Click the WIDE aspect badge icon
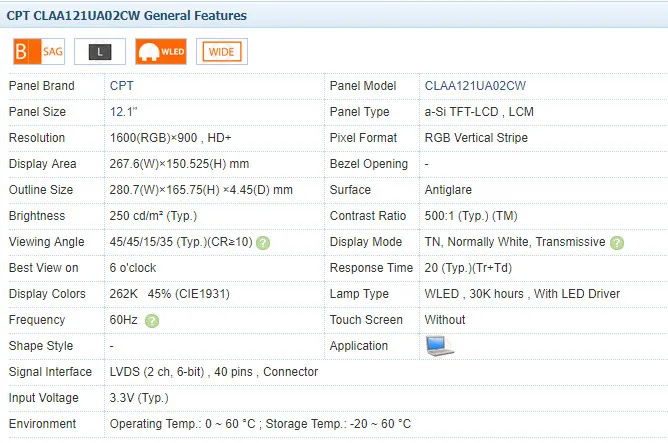The width and height of the screenshot is (668, 443). (x=222, y=52)
